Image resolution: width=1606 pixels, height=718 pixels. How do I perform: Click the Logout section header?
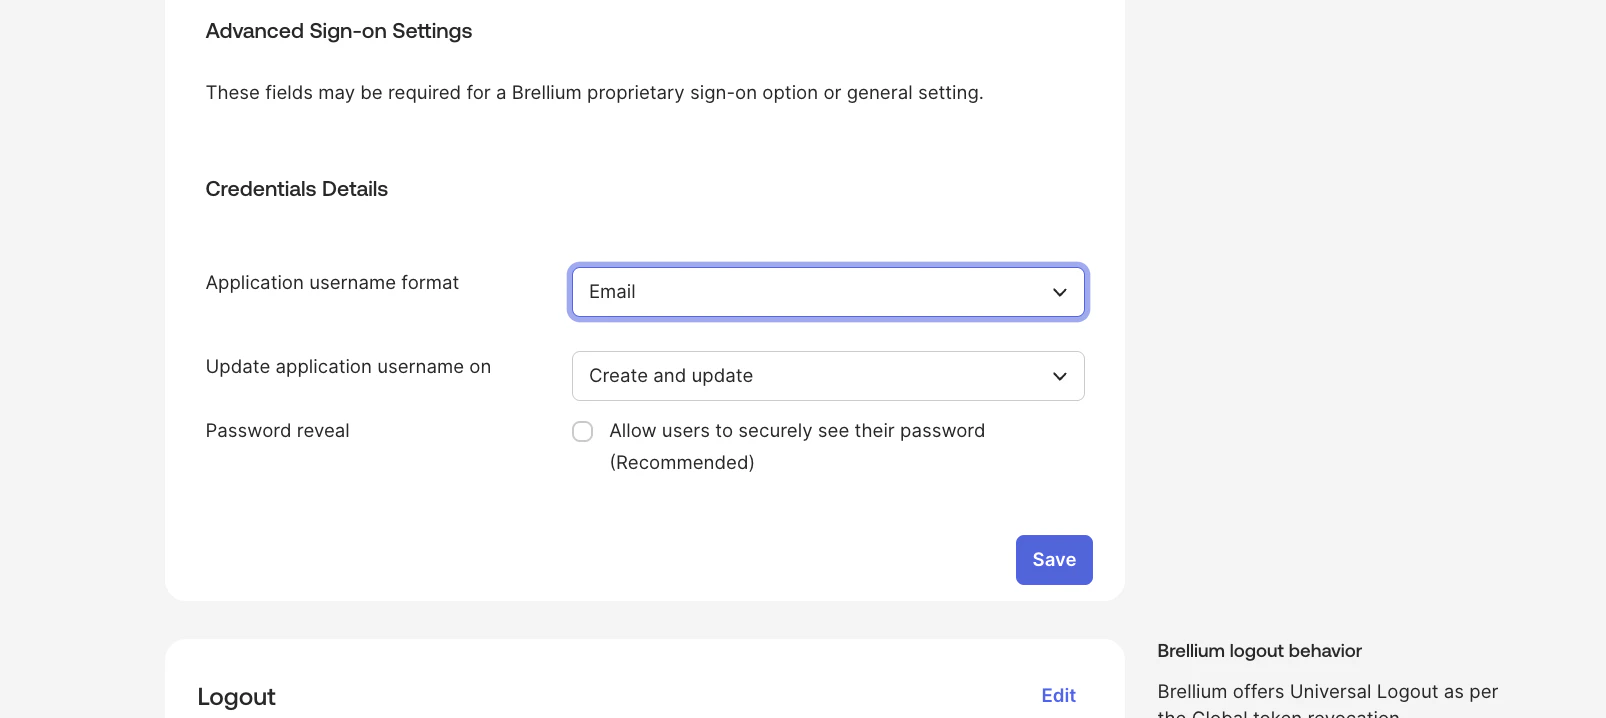(236, 697)
